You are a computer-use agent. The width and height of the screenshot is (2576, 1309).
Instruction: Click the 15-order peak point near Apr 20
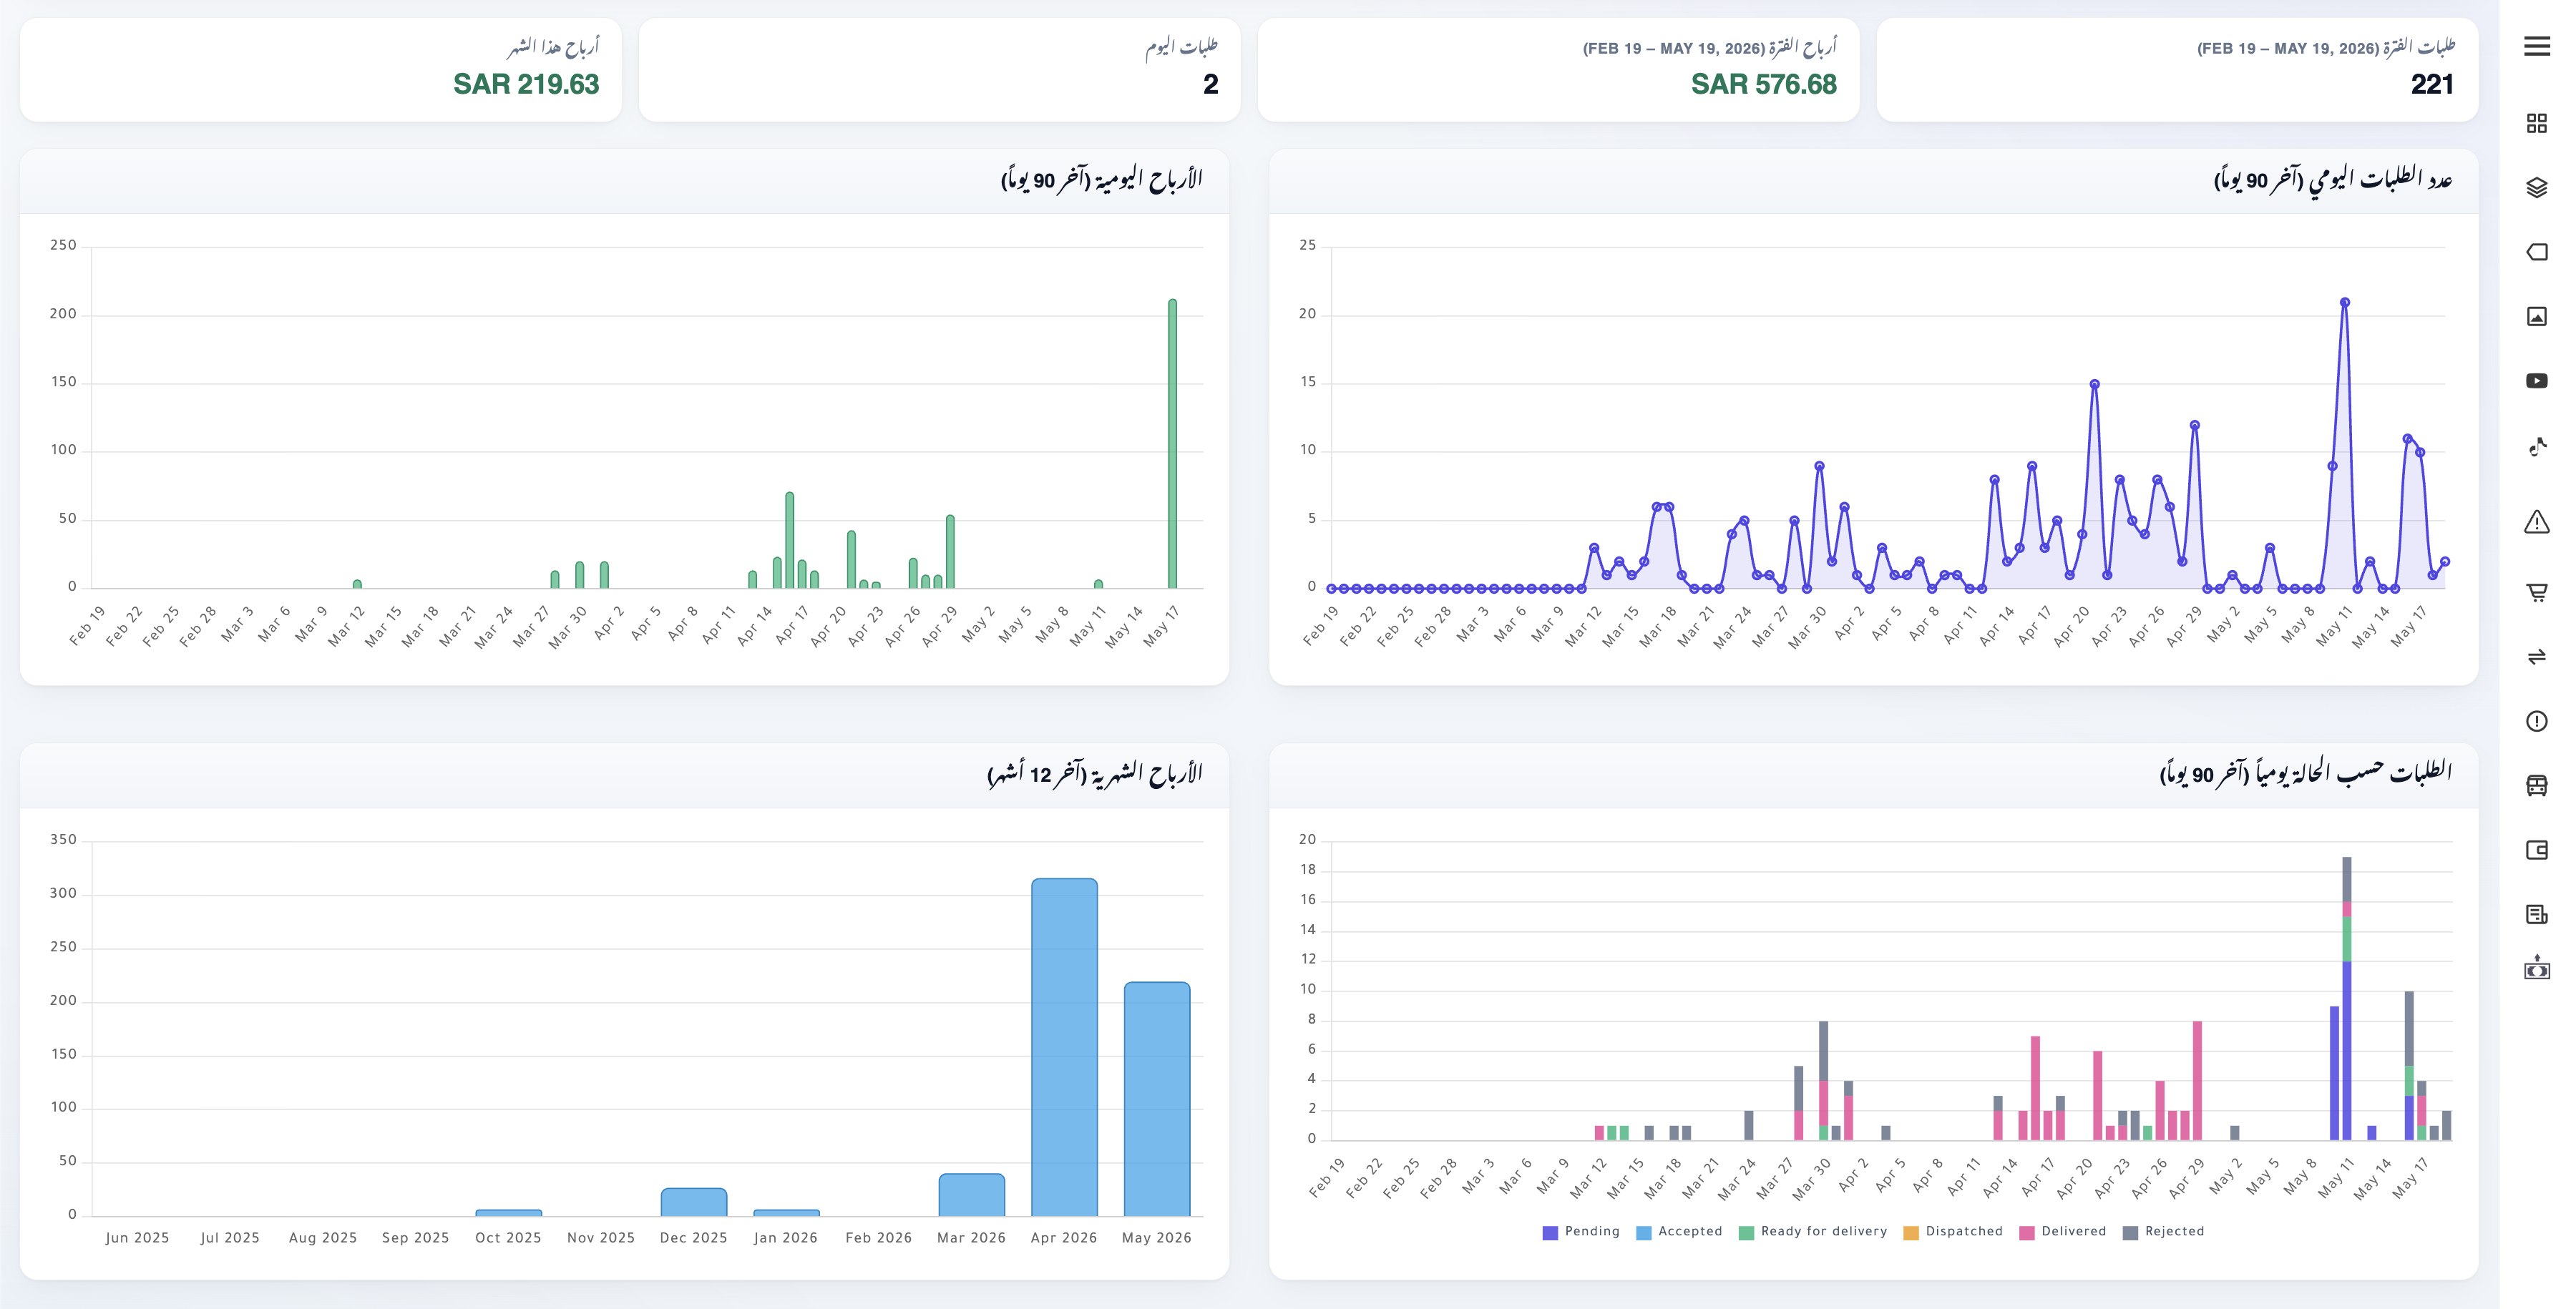tap(2094, 384)
